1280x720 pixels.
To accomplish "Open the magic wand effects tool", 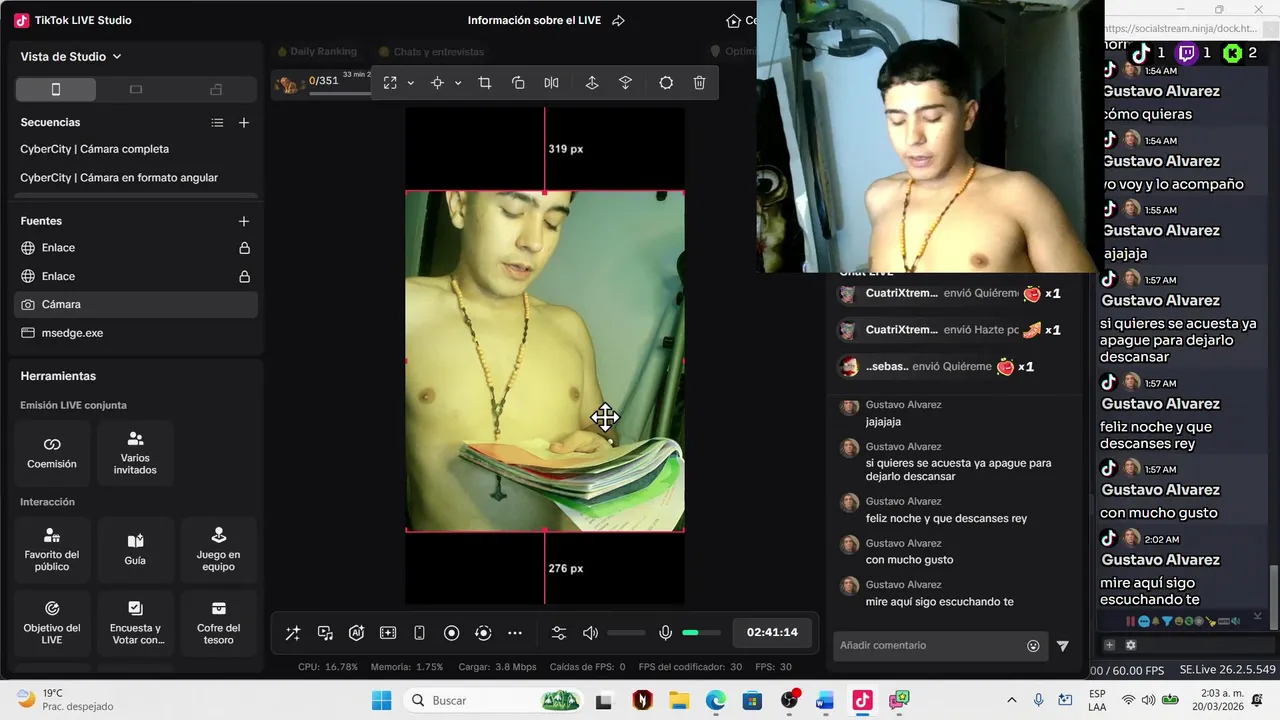I will pyautogui.click(x=292, y=633).
